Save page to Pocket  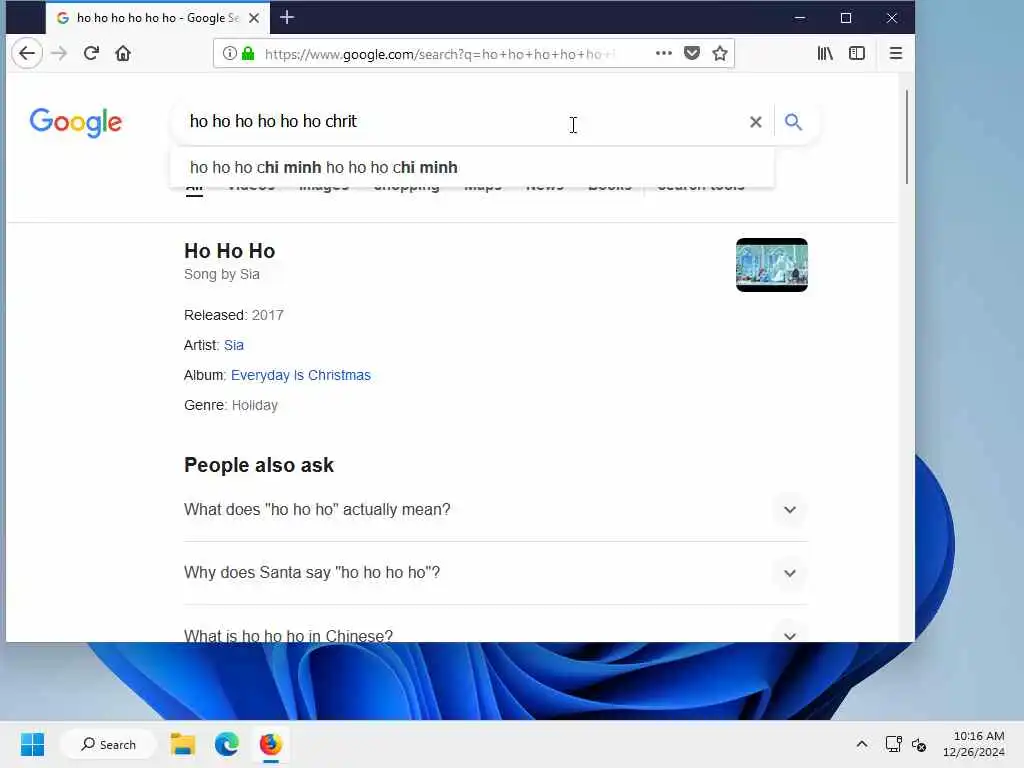(692, 53)
